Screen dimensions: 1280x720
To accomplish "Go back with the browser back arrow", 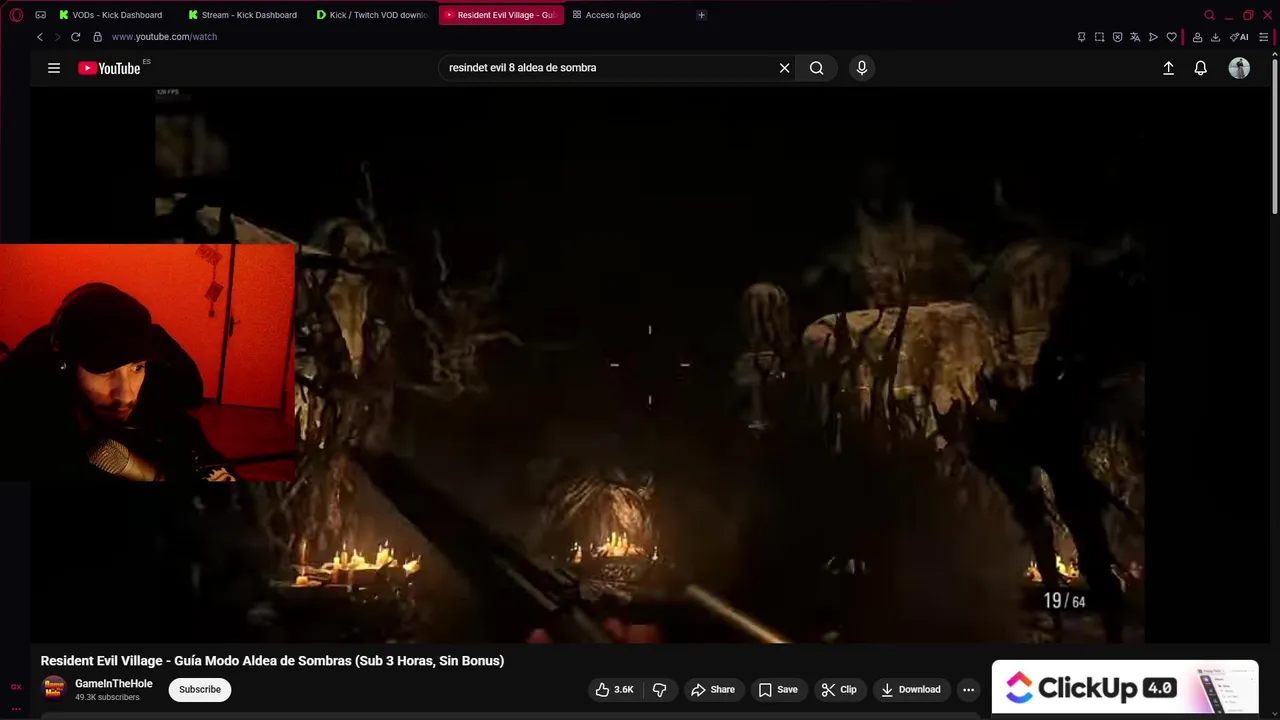I will 40,37.
